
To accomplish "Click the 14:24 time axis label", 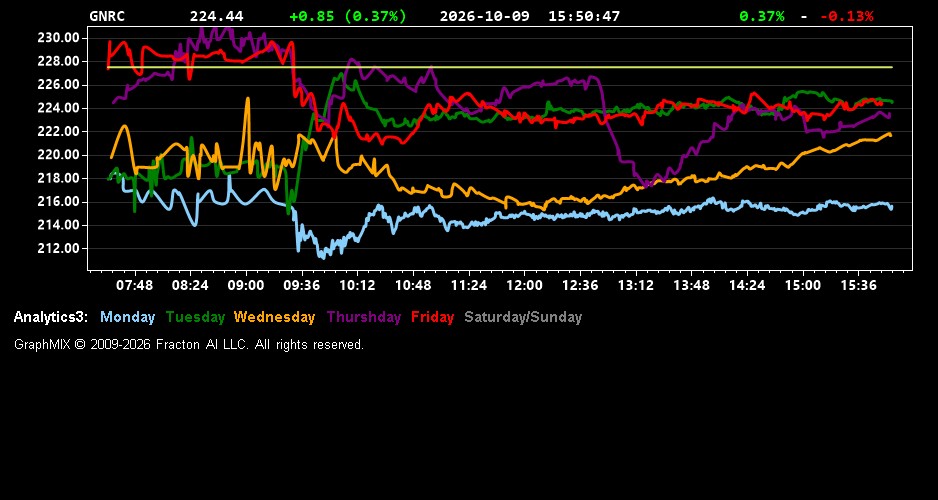I will (x=747, y=285).
